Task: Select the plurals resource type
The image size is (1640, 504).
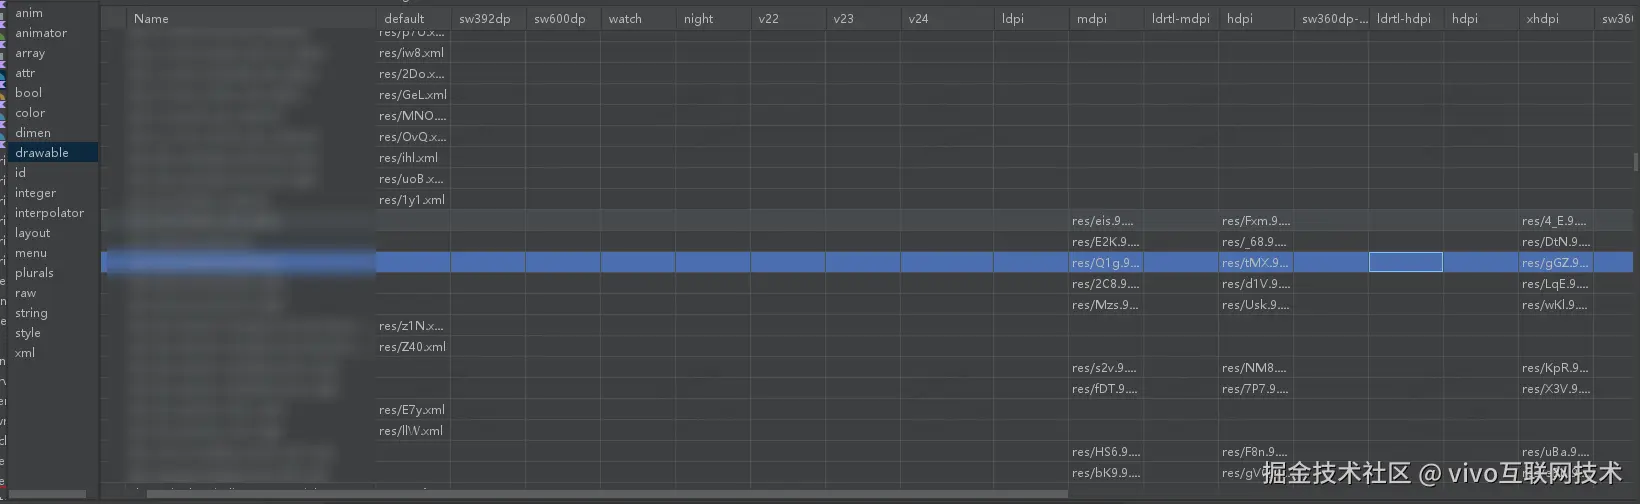Action: pyautogui.click(x=34, y=273)
